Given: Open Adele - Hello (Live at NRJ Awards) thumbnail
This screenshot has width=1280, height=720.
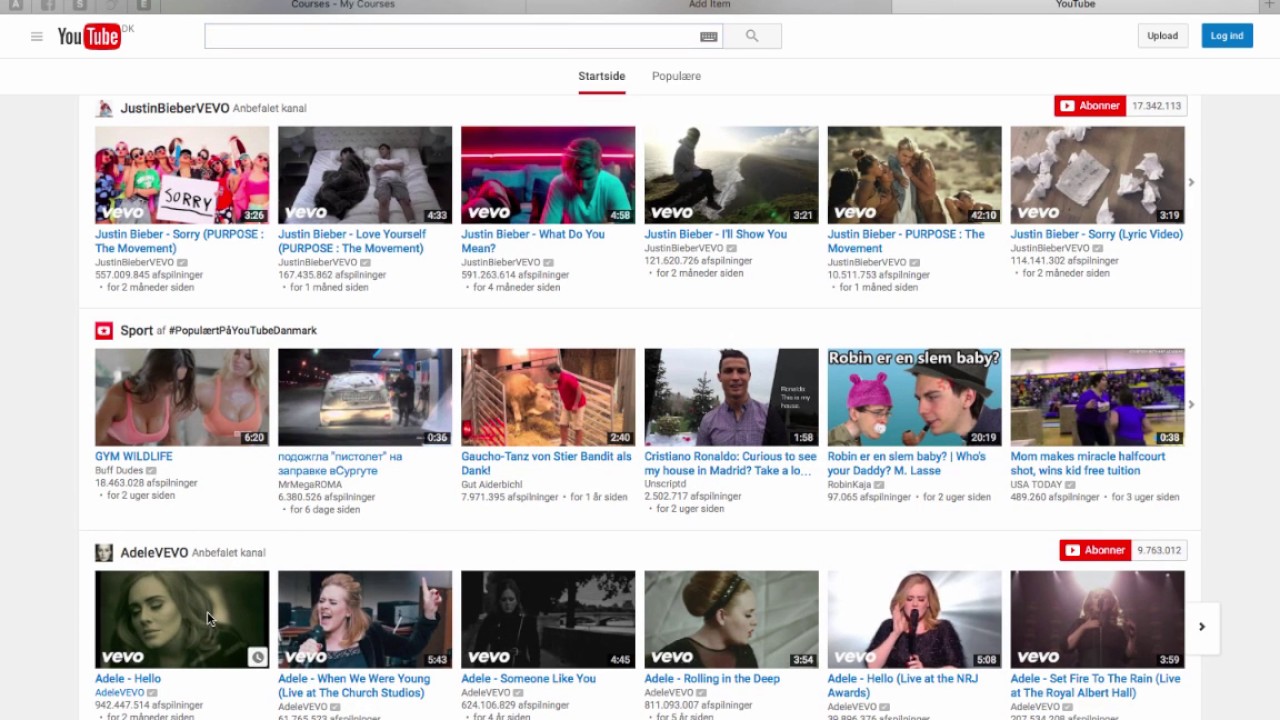Looking at the screenshot, I should point(914,619).
